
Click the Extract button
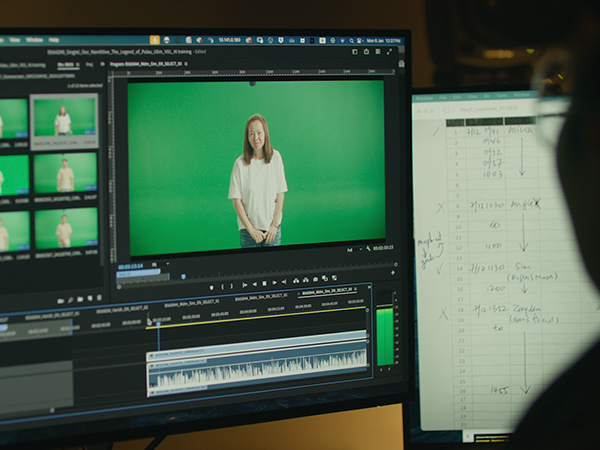[305, 280]
